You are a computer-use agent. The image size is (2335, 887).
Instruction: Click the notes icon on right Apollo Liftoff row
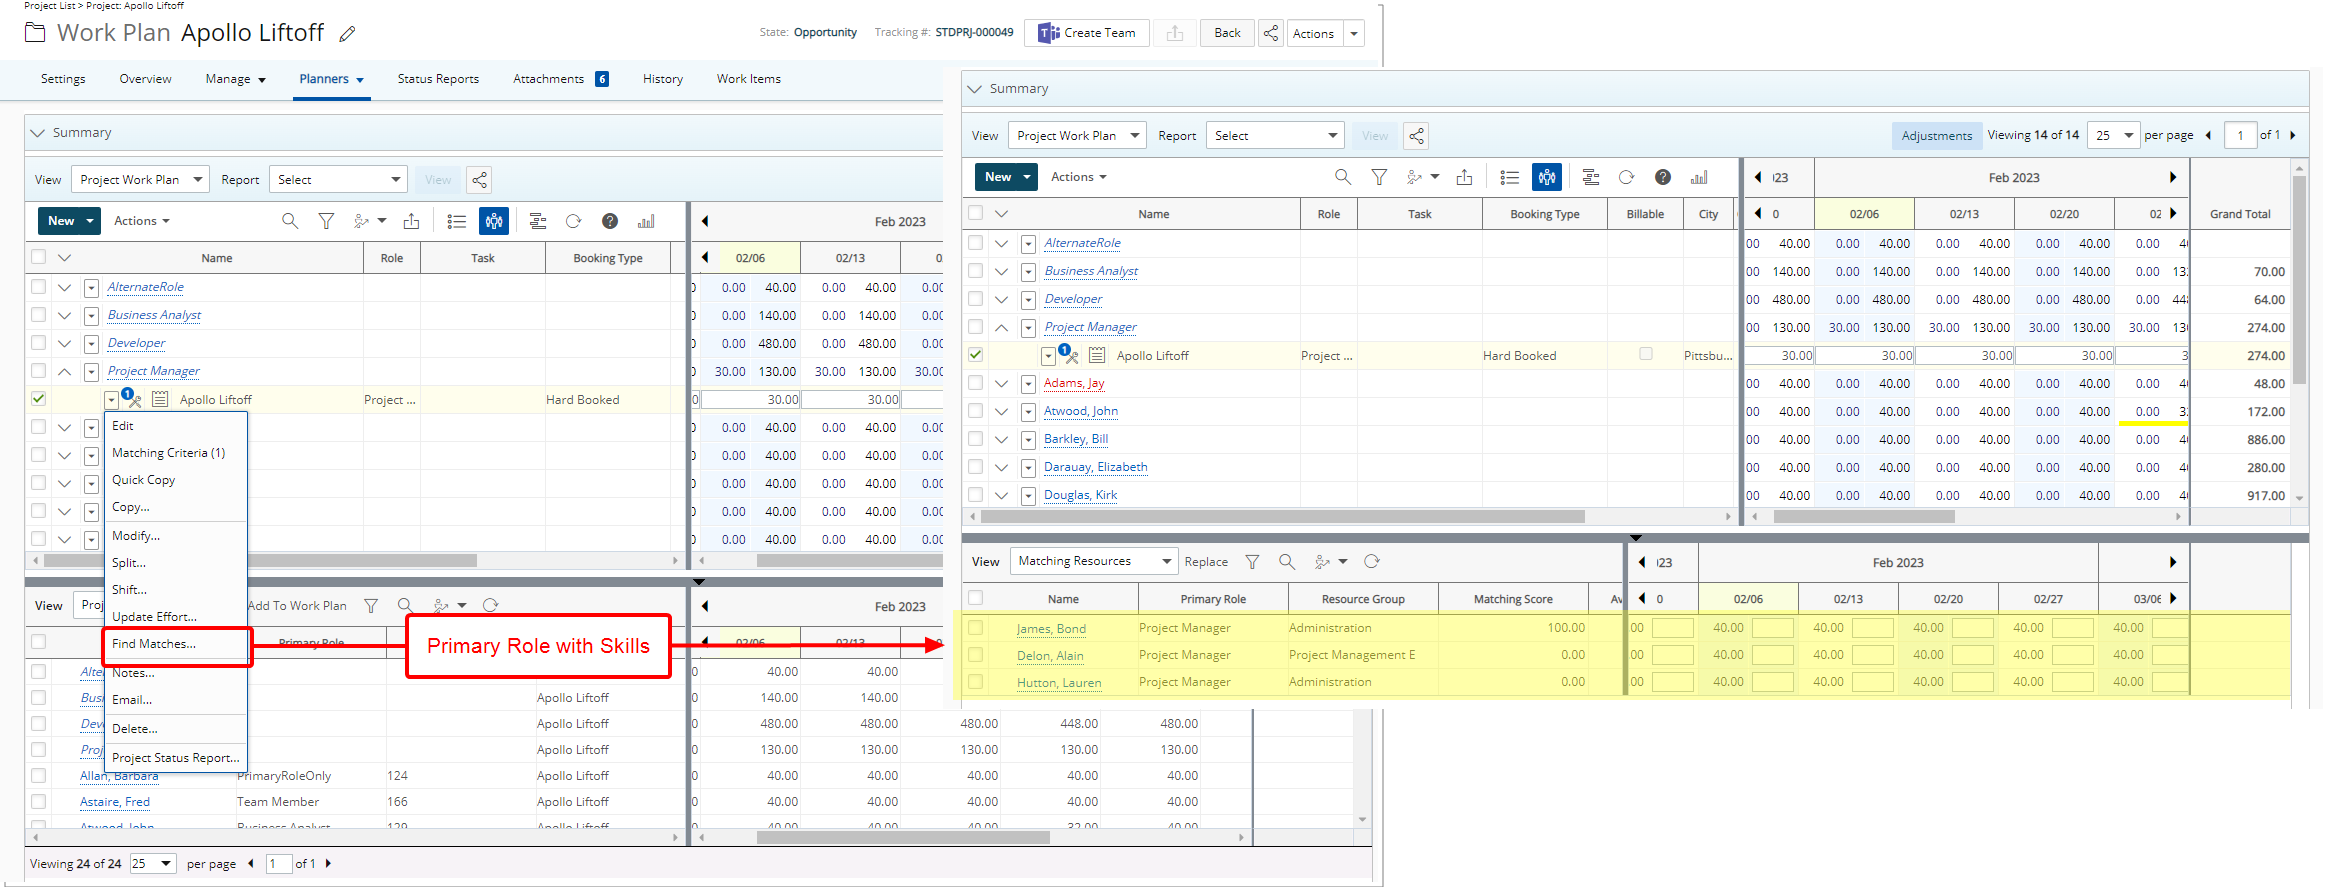point(1097,355)
